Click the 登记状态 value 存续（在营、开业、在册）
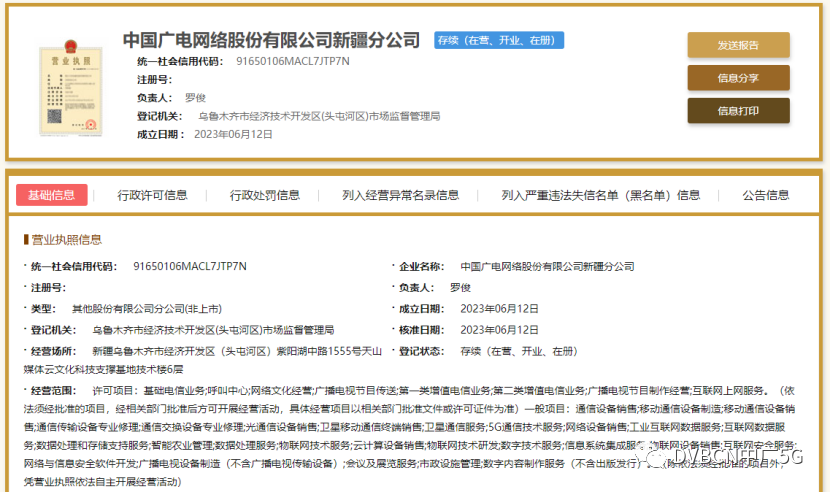This screenshot has width=830, height=492. (519, 351)
